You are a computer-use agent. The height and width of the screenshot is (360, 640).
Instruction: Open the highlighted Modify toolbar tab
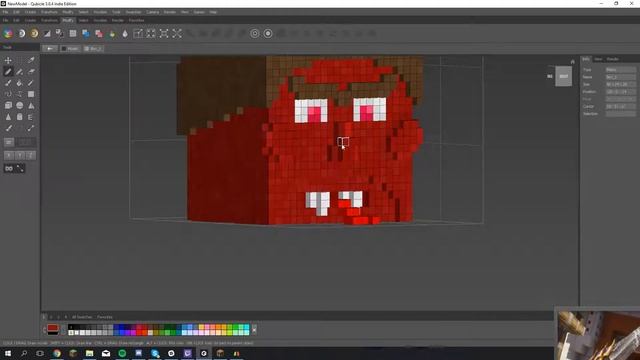pyautogui.click(x=68, y=20)
